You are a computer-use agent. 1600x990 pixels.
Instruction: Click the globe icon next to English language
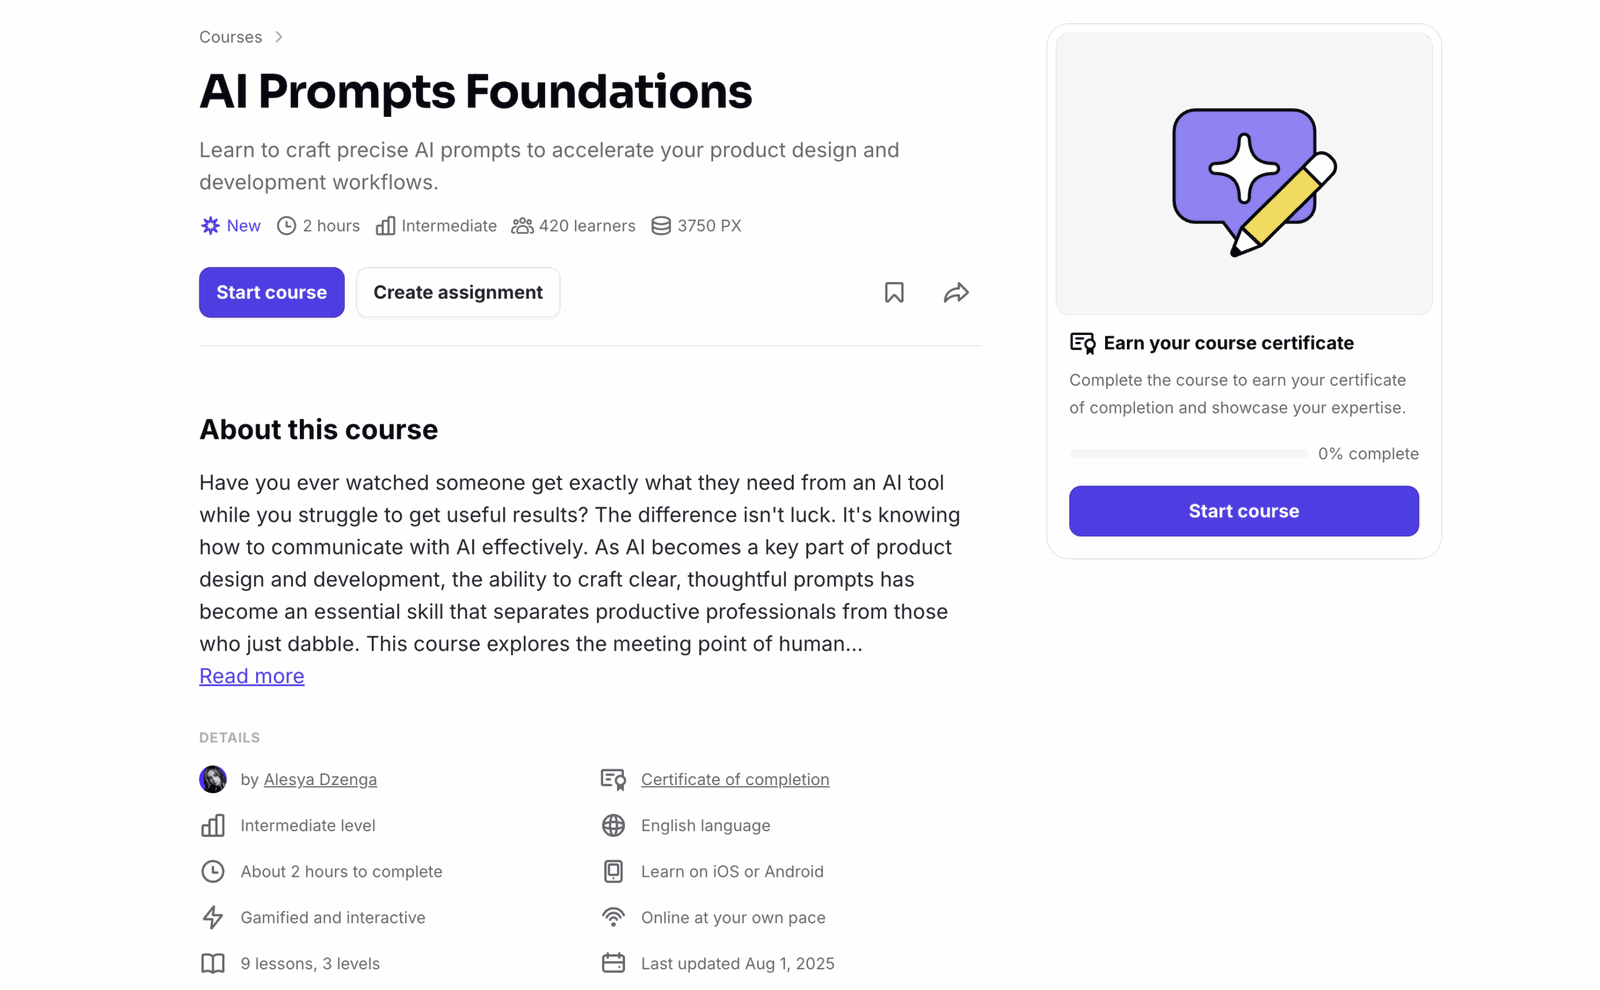tap(613, 825)
